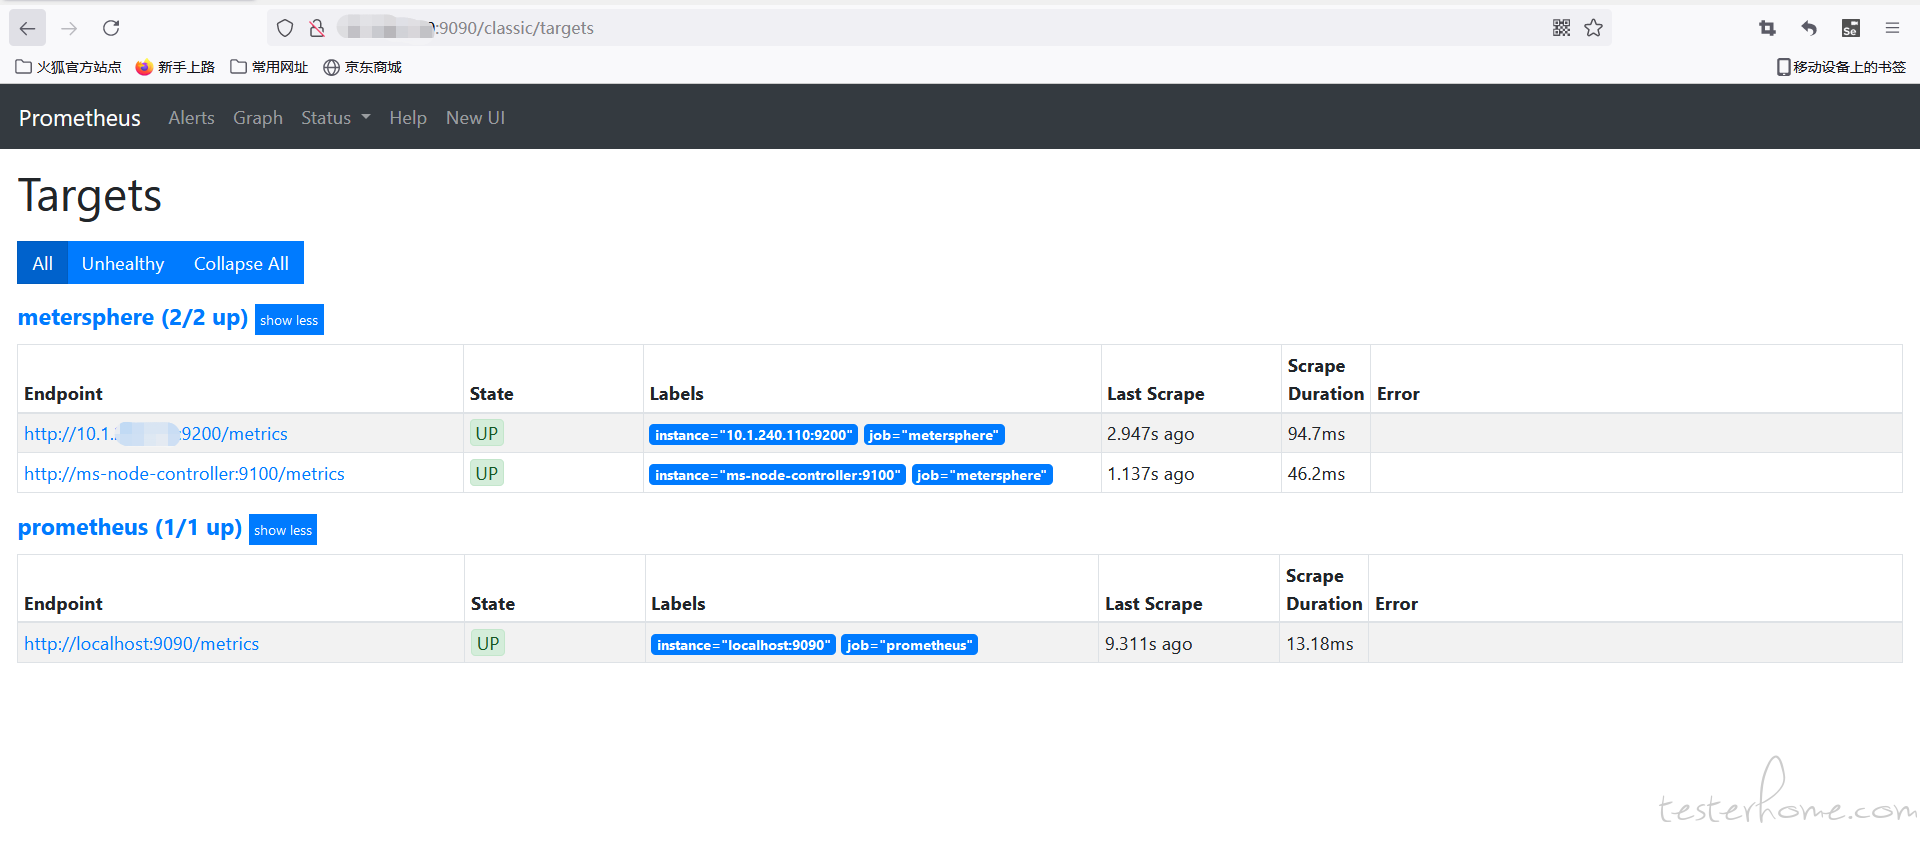Open the browser hamburger menu
Viewport: 1920px width, 848px height.
click(1892, 28)
